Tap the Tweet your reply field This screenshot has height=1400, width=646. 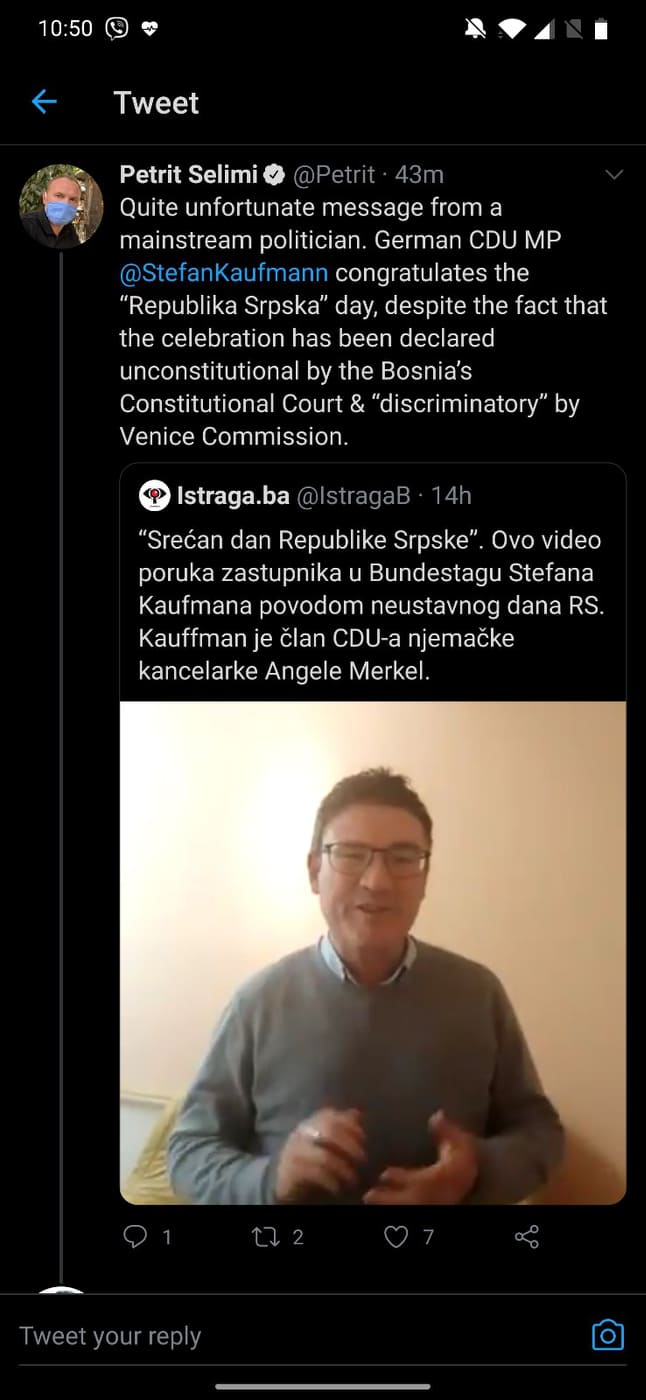(300, 1336)
